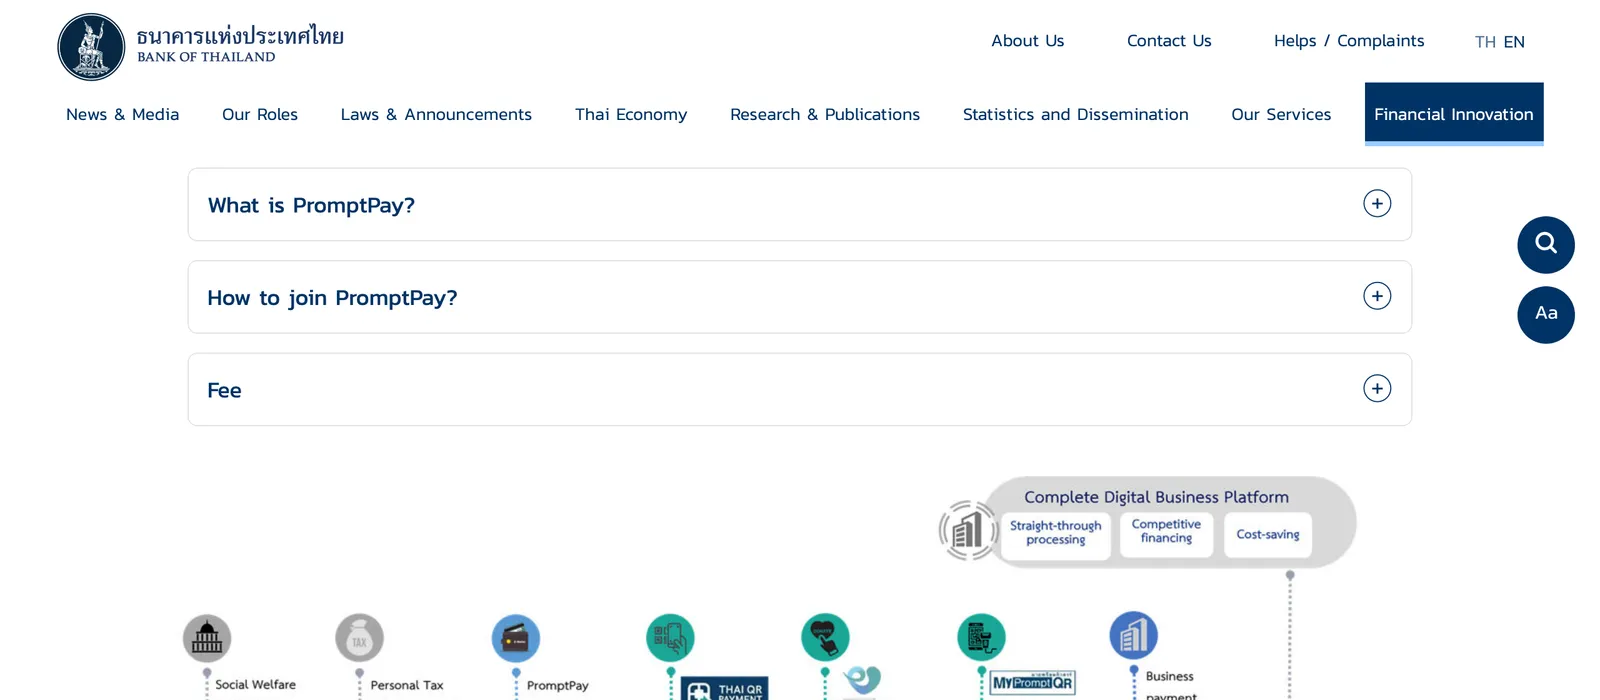Click the Business payment blue building icon
Image resolution: width=1600 pixels, height=700 pixels.
tap(1134, 636)
